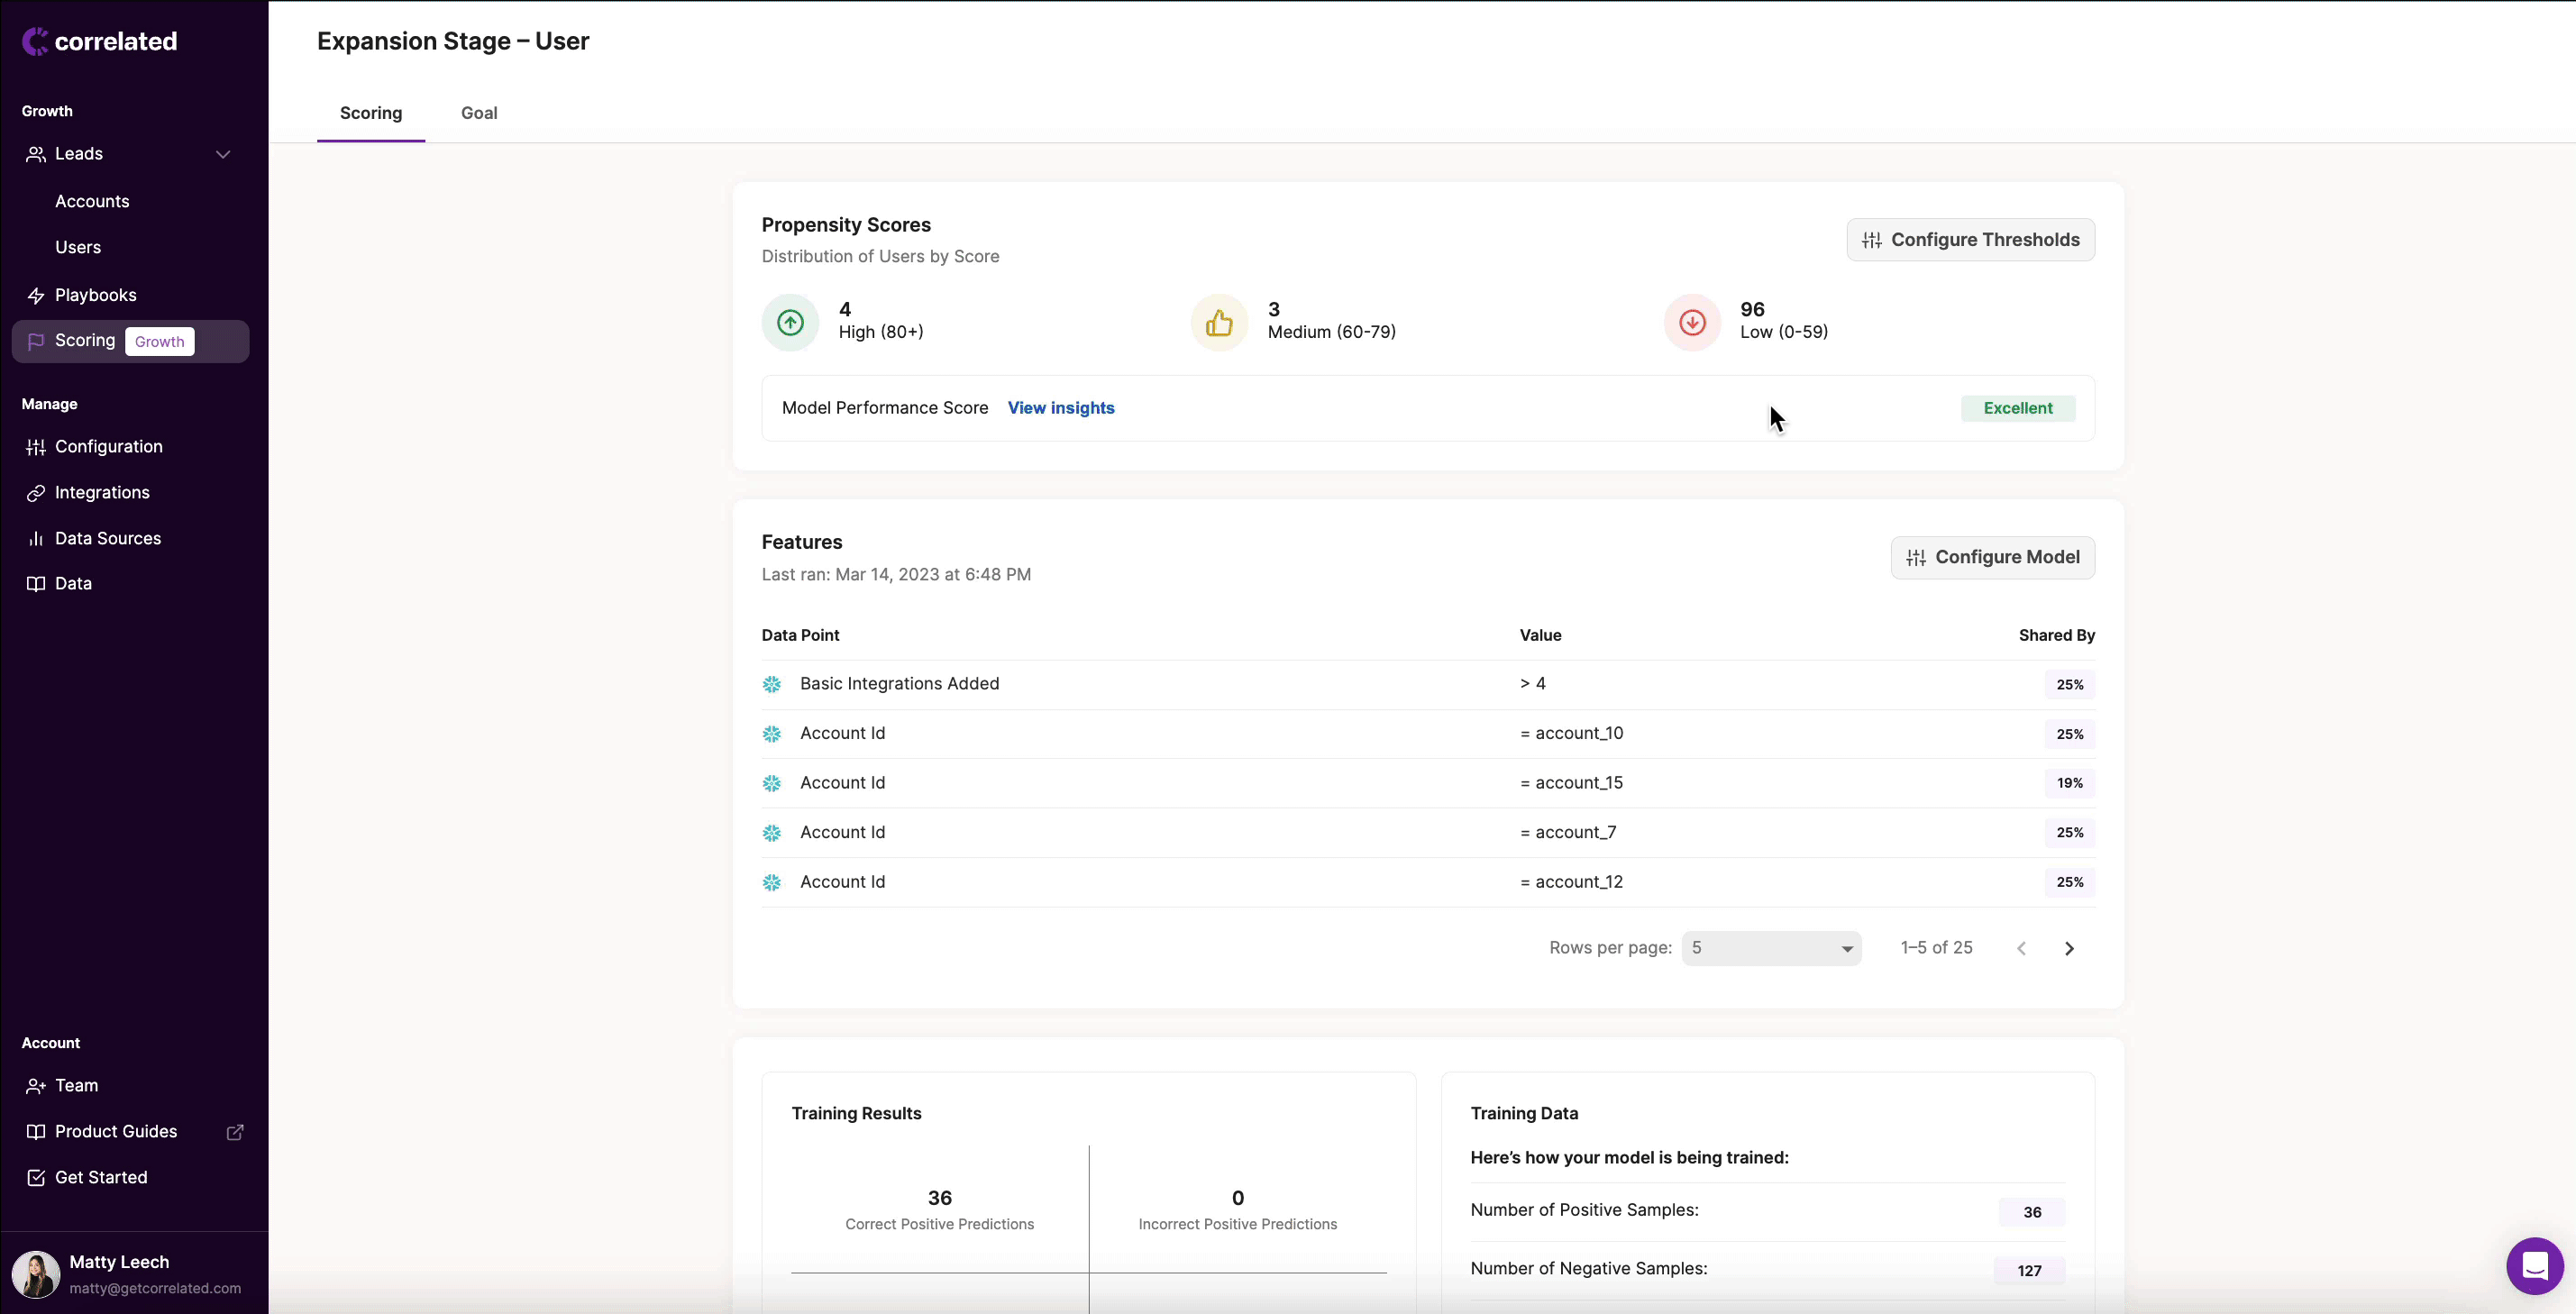Viewport: 2576px width, 1314px height.
Task: Click the '= account_7' value
Action: 1568,833
